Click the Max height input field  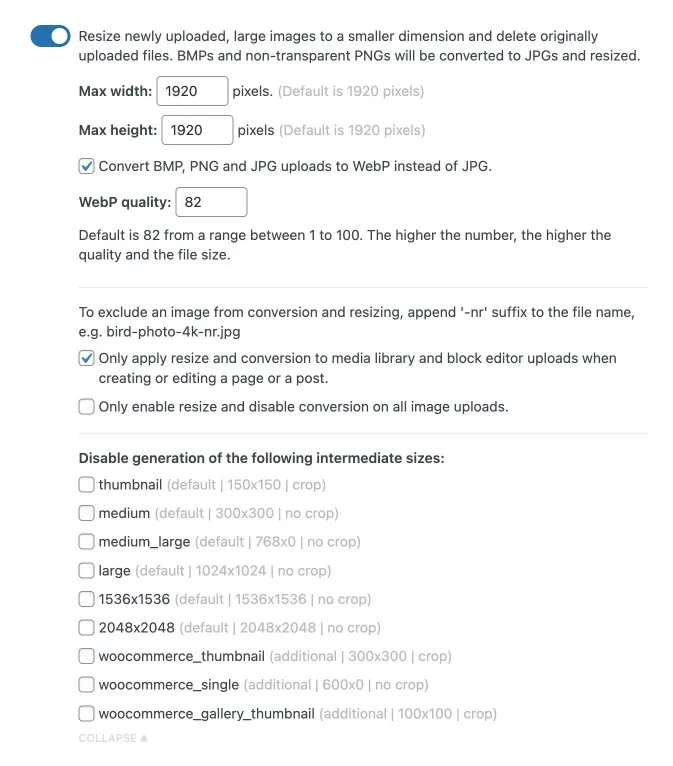[197, 130]
